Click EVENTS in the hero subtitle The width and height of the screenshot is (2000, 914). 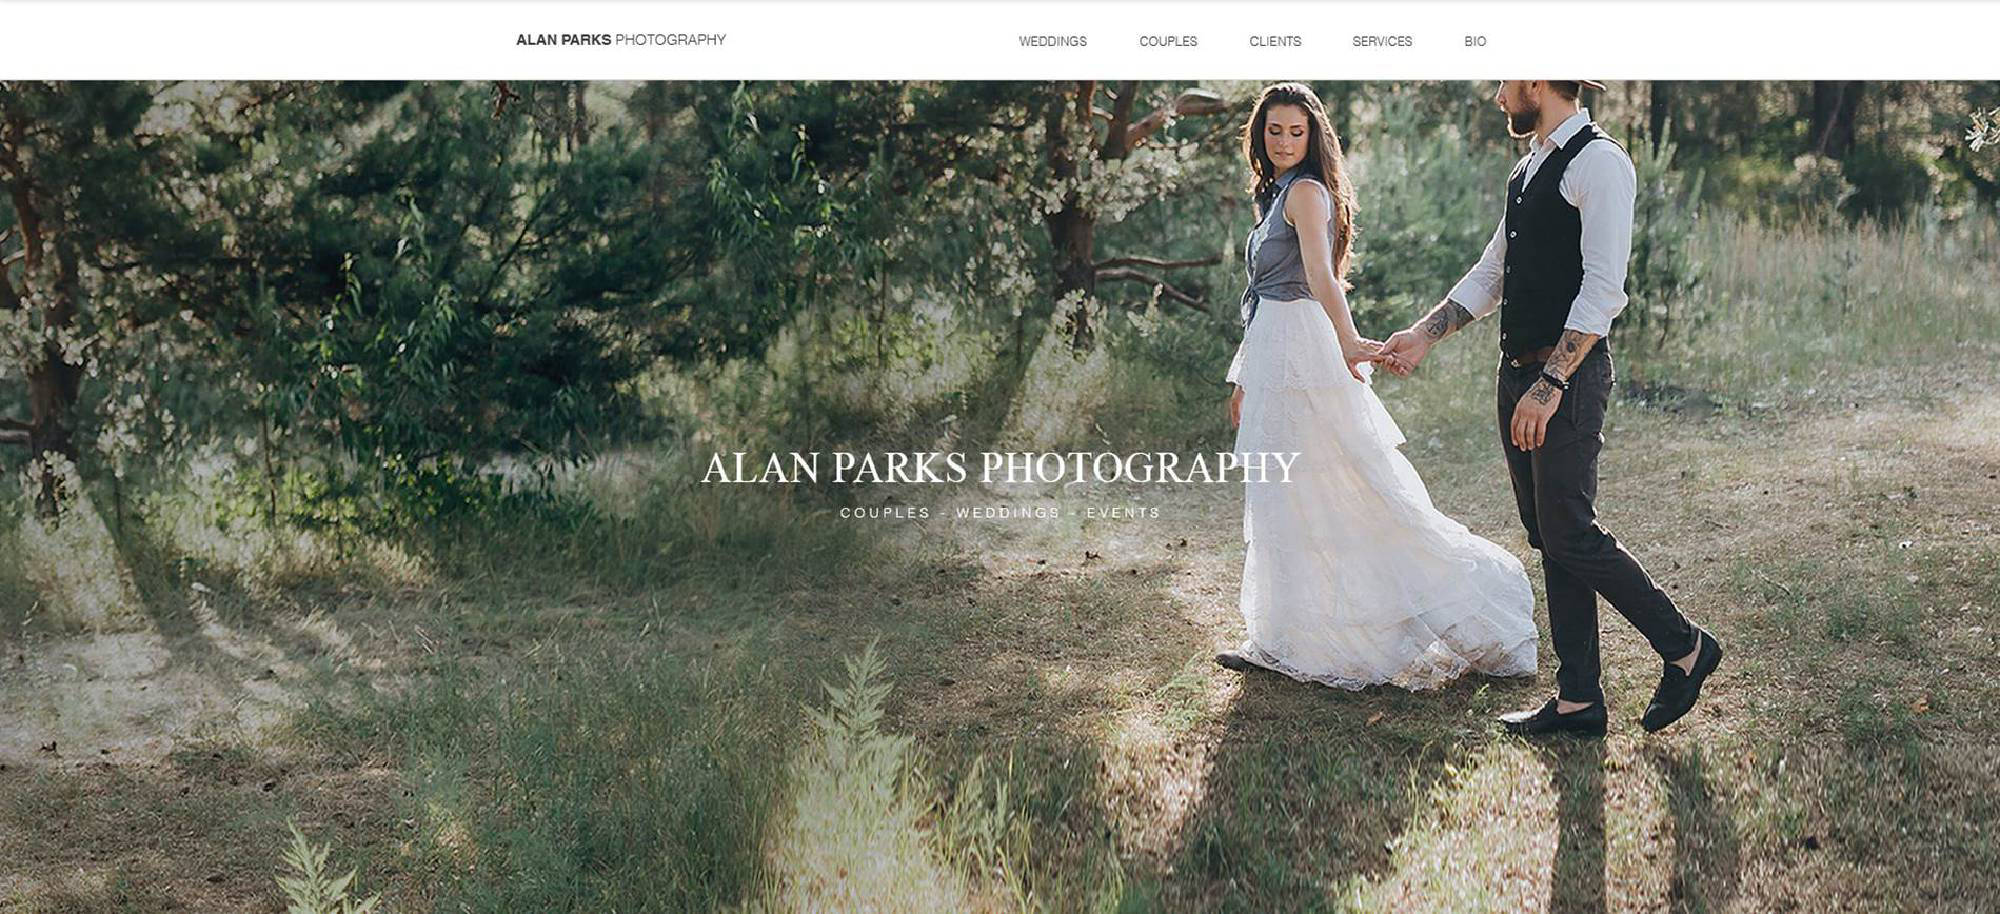(x=1124, y=513)
